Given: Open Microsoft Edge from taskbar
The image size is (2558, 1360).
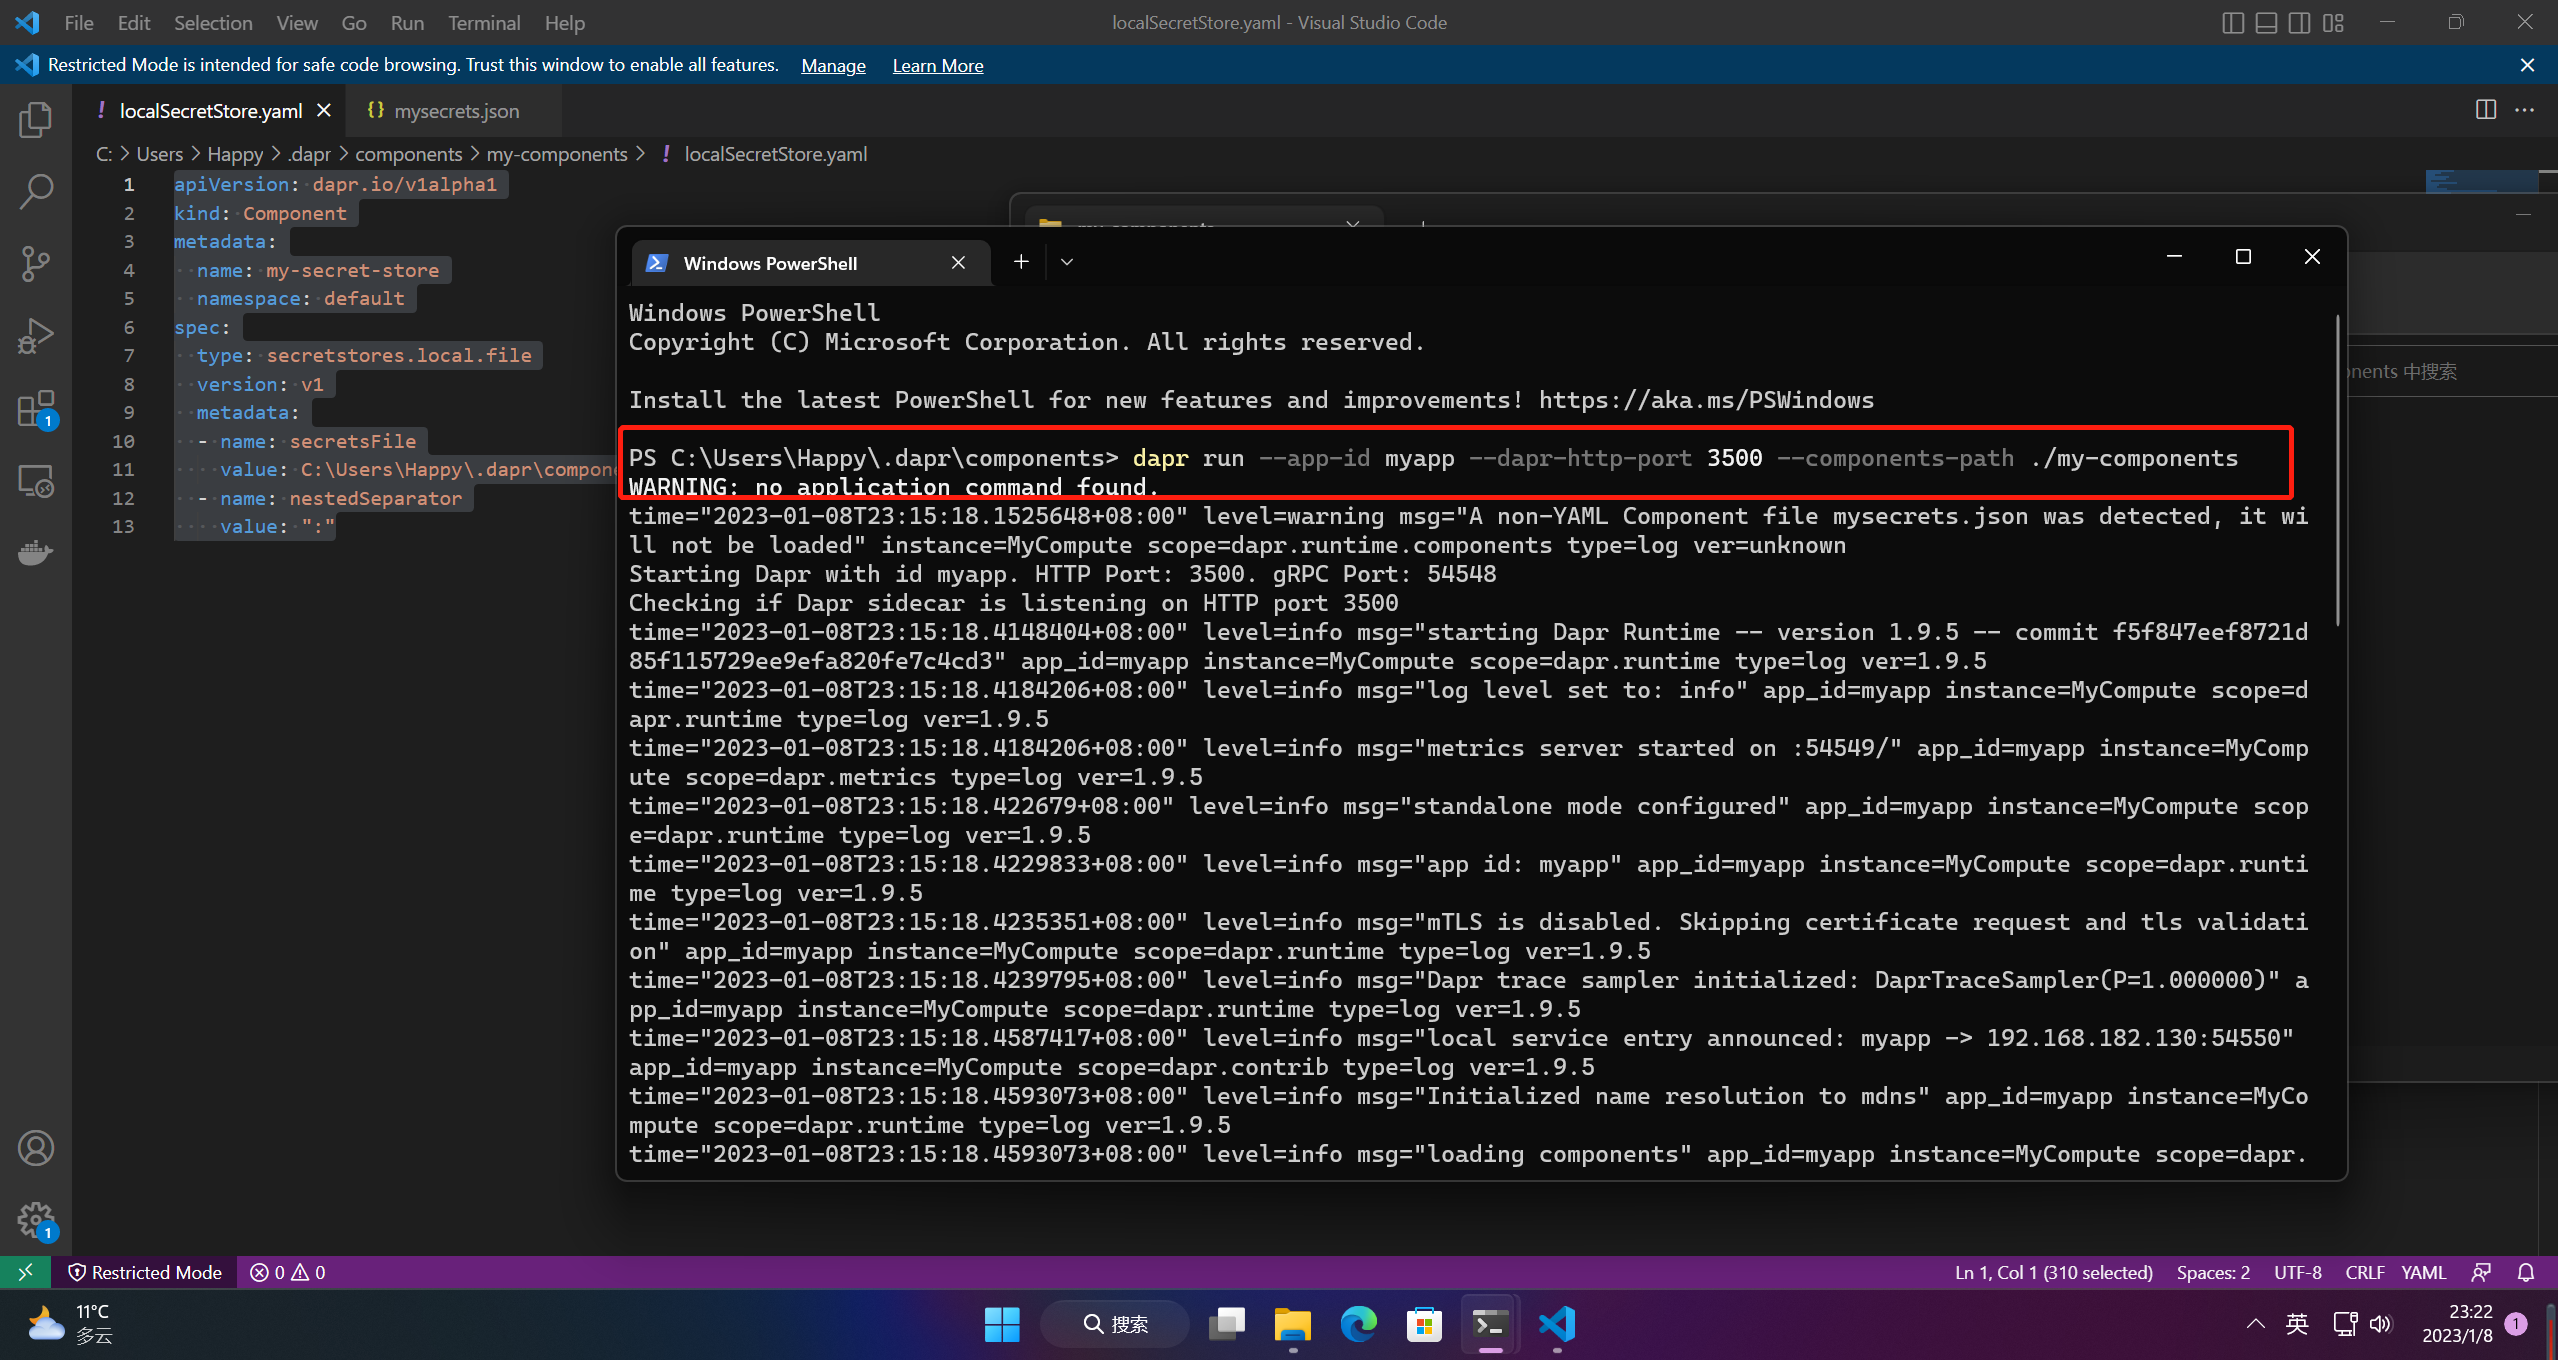Looking at the screenshot, I should pyautogui.click(x=1359, y=1324).
